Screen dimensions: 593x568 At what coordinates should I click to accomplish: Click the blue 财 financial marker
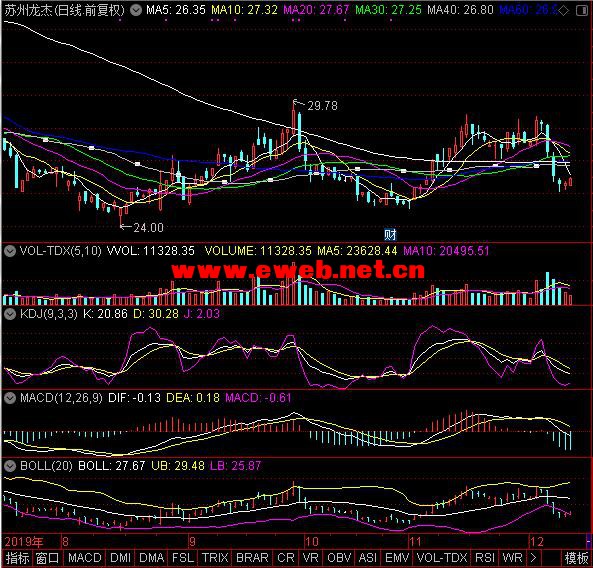(390, 234)
